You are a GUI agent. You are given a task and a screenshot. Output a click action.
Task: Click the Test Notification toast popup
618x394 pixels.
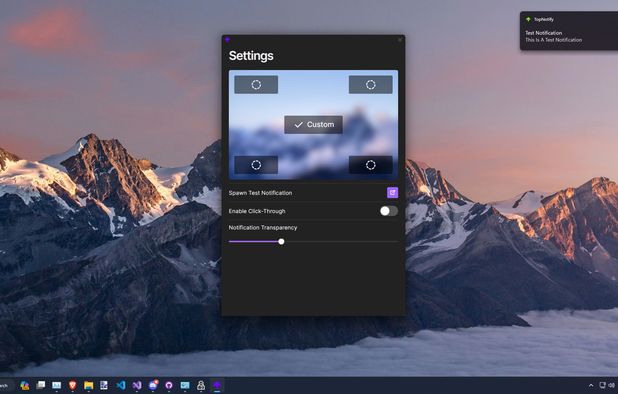pos(569,31)
